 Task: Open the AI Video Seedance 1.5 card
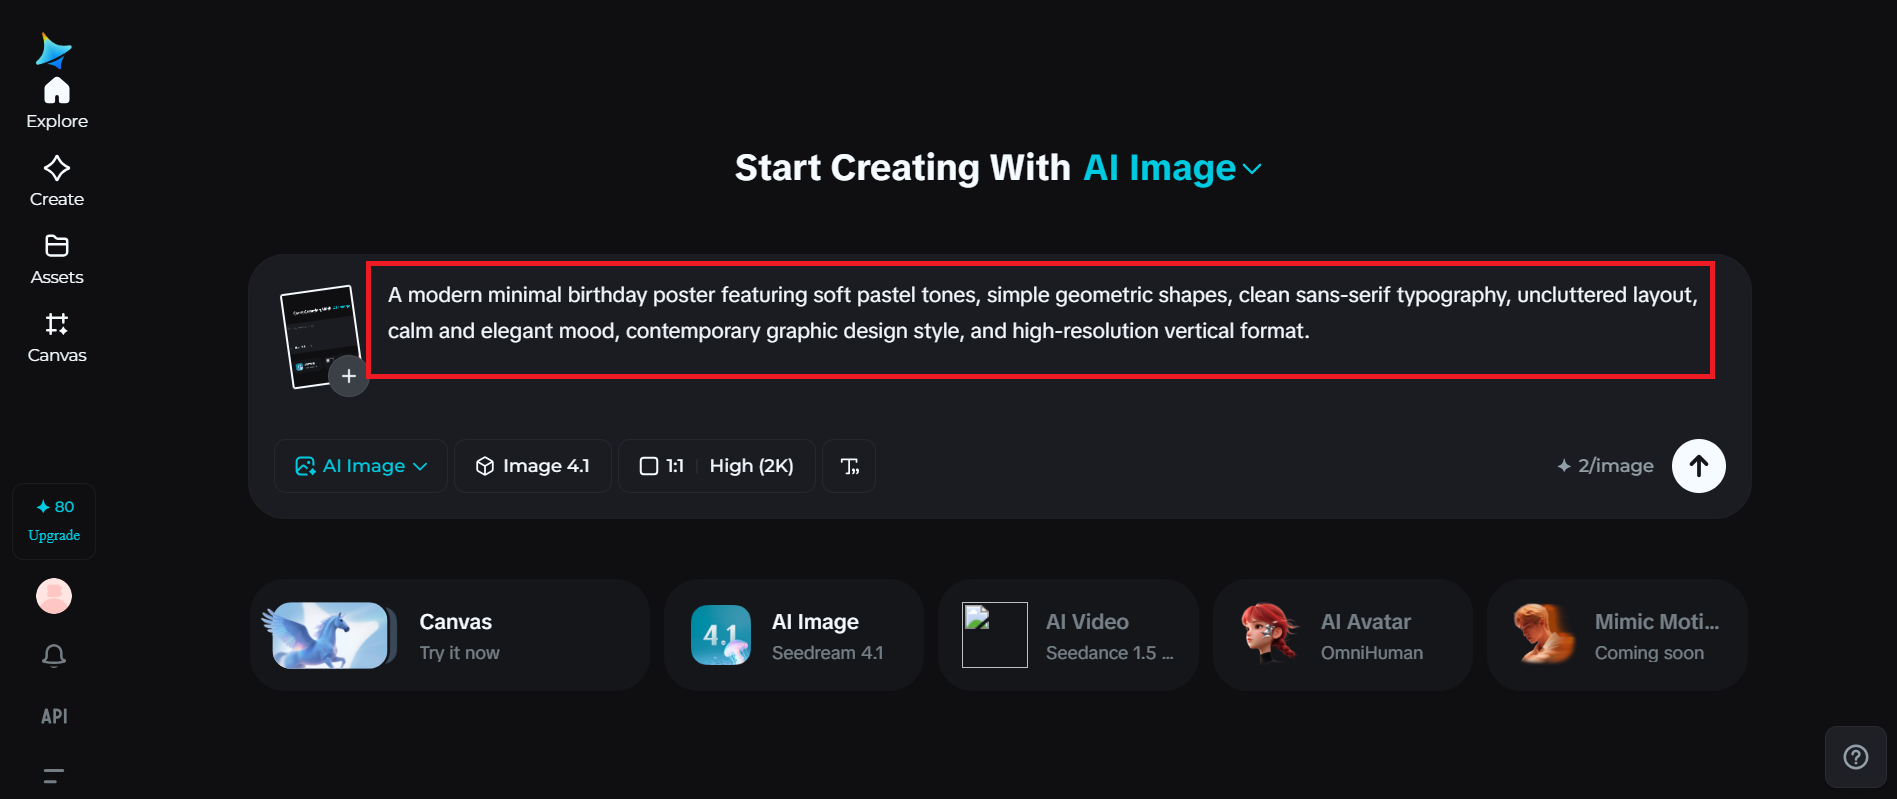coord(1068,635)
